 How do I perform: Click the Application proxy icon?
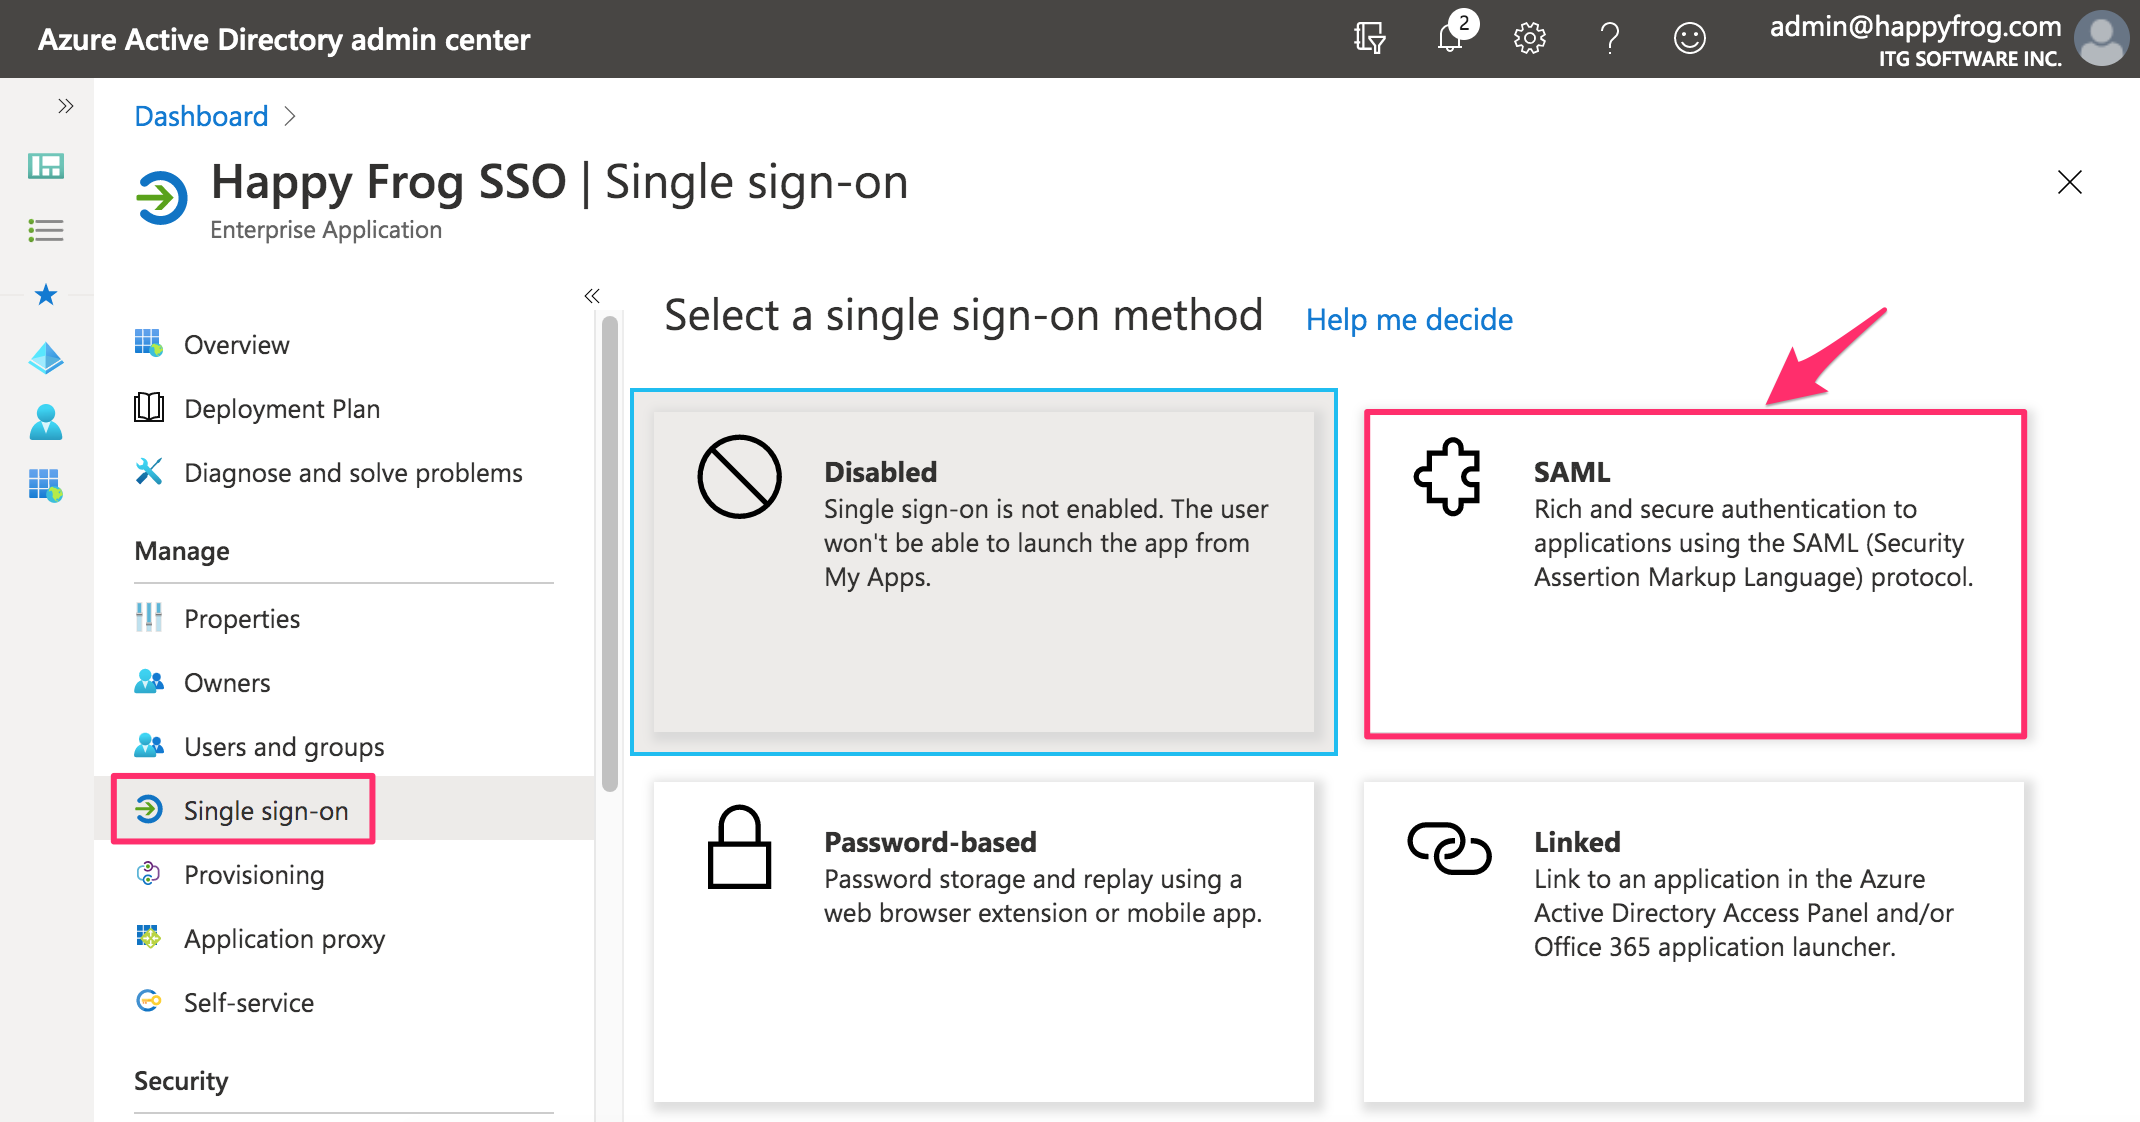(x=148, y=937)
